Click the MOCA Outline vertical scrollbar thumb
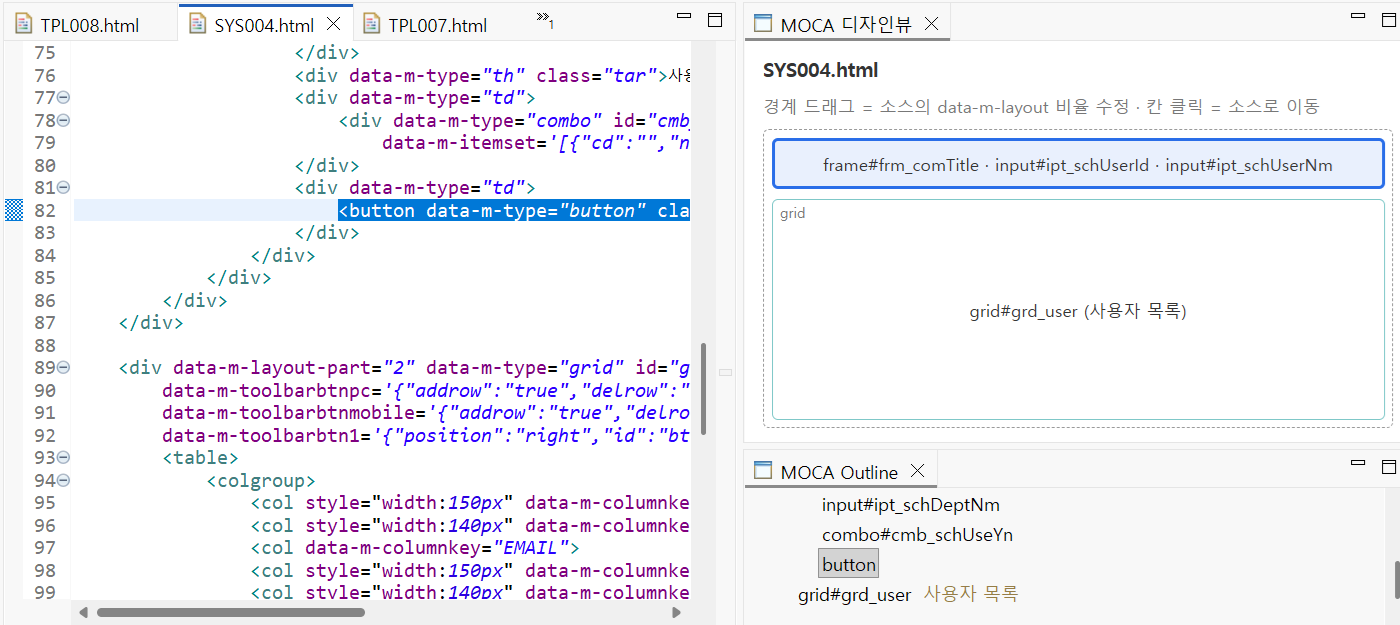This screenshot has height=625, width=1400. point(1395,578)
